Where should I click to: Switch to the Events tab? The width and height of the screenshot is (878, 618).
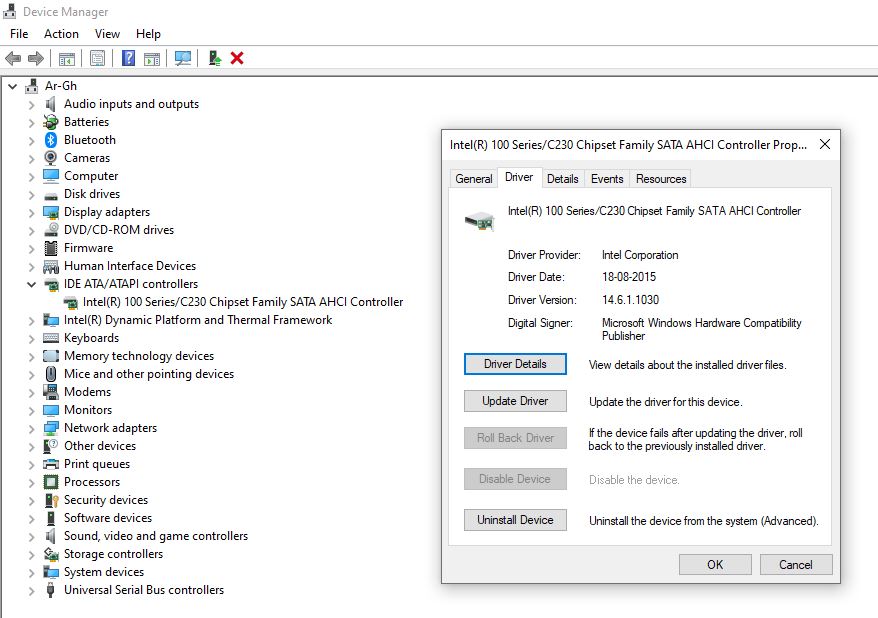(607, 179)
